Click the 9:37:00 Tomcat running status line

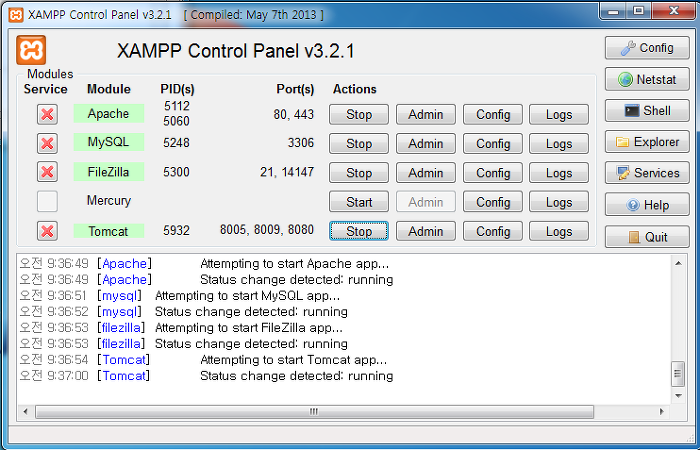point(206,376)
